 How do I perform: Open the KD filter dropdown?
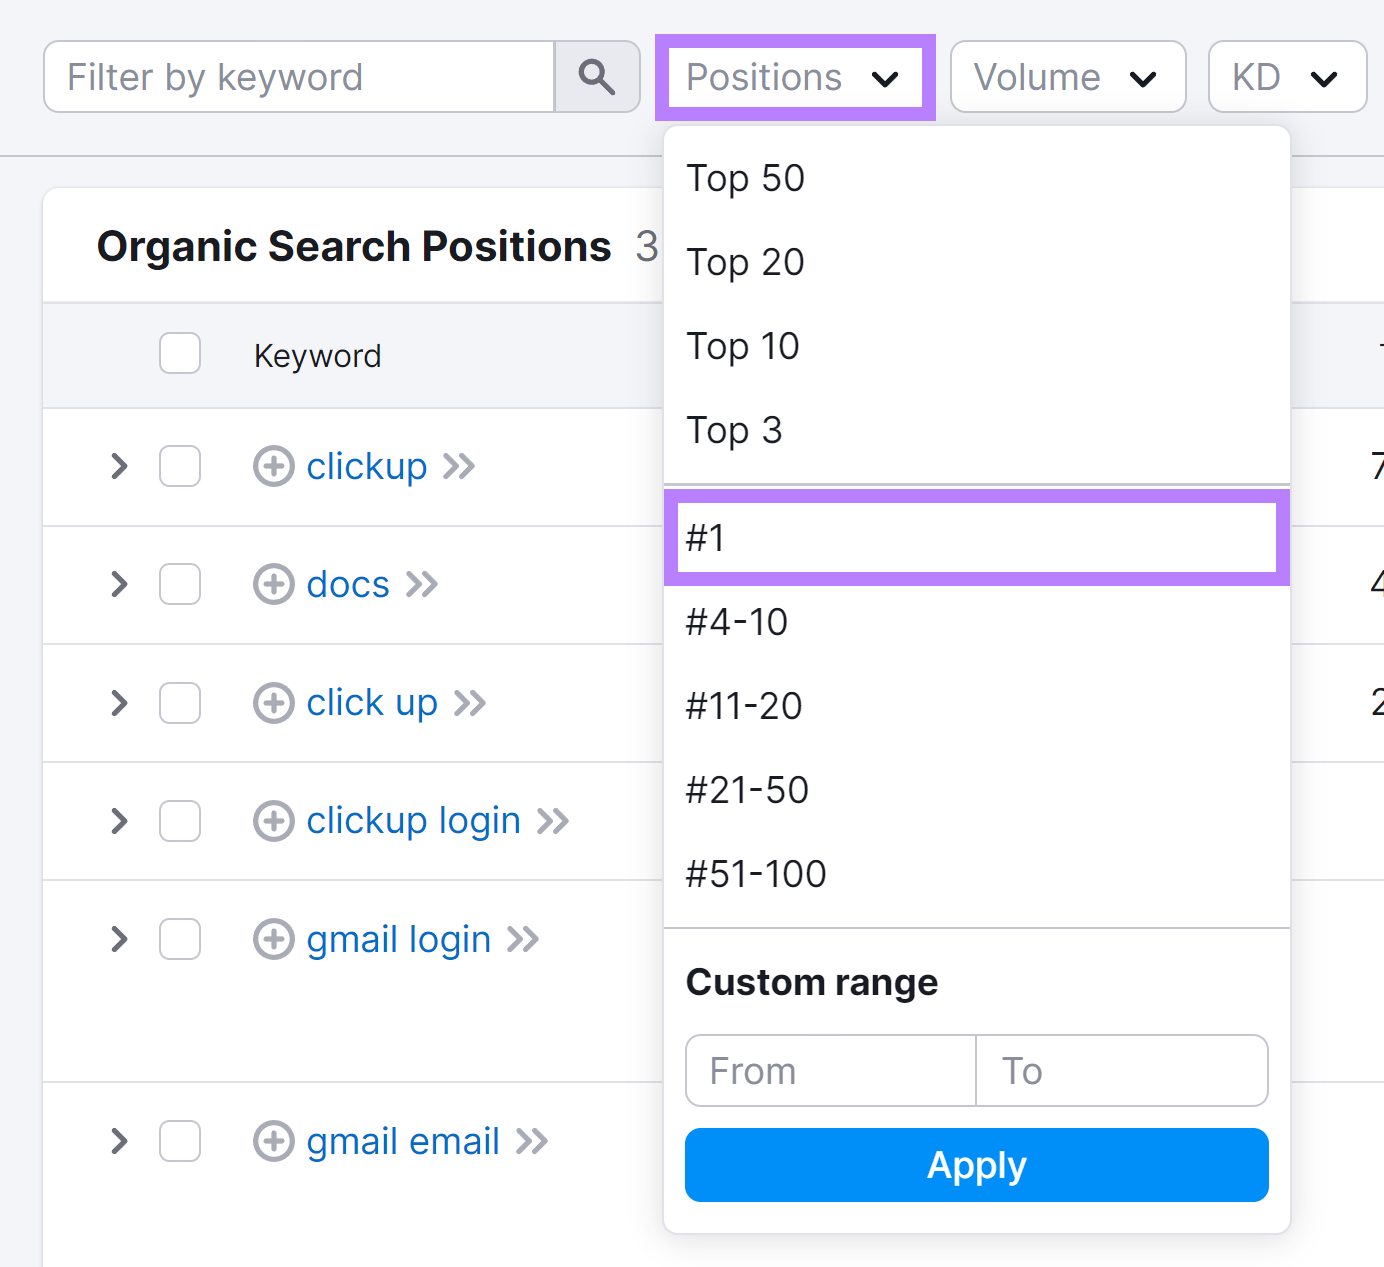1287,76
